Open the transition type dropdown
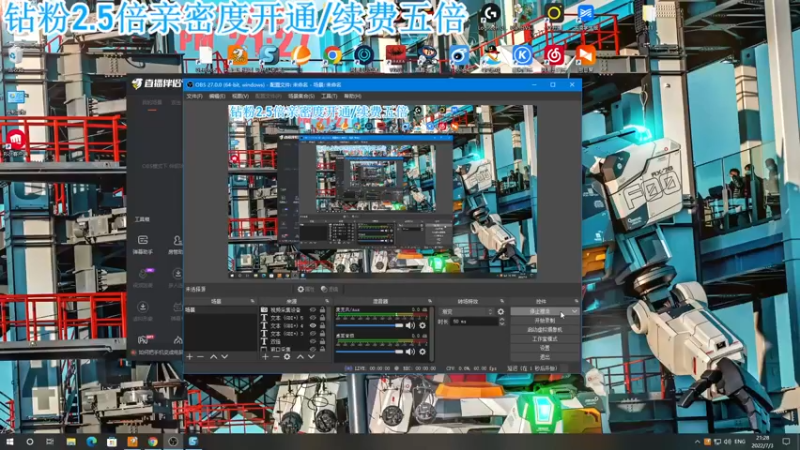800x450 pixels. [466, 311]
